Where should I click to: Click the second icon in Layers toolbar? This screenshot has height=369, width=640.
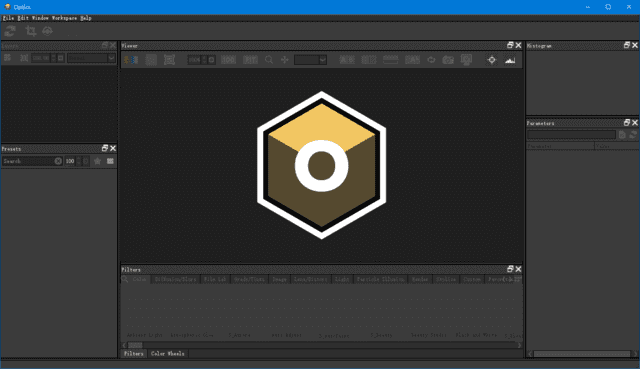click(24, 58)
